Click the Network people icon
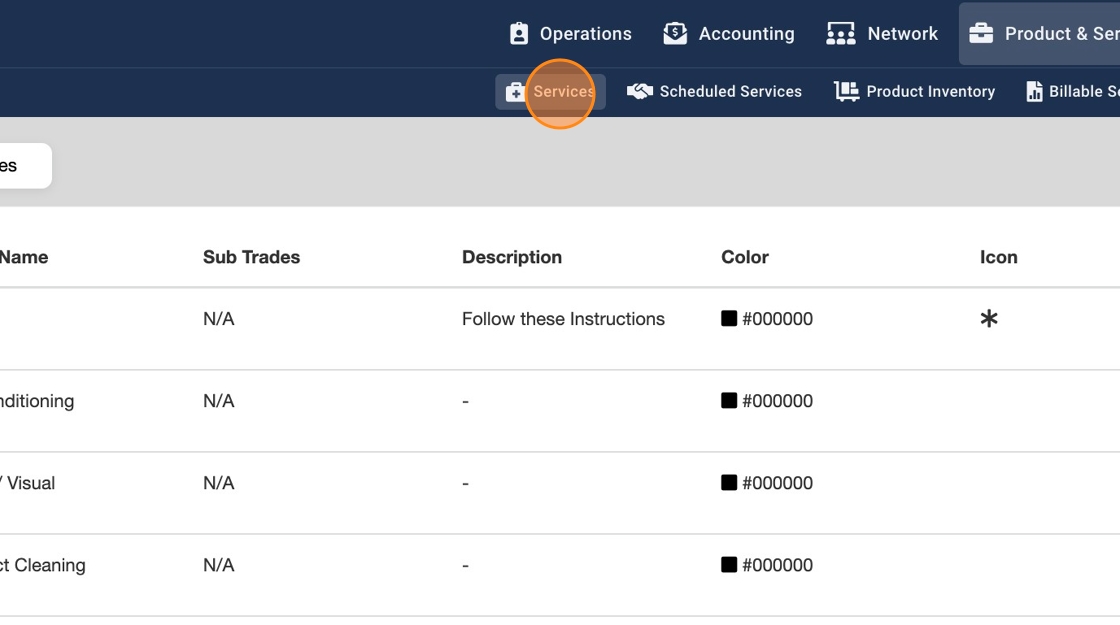The height and width of the screenshot is (625, 1120). pos(841,34)
